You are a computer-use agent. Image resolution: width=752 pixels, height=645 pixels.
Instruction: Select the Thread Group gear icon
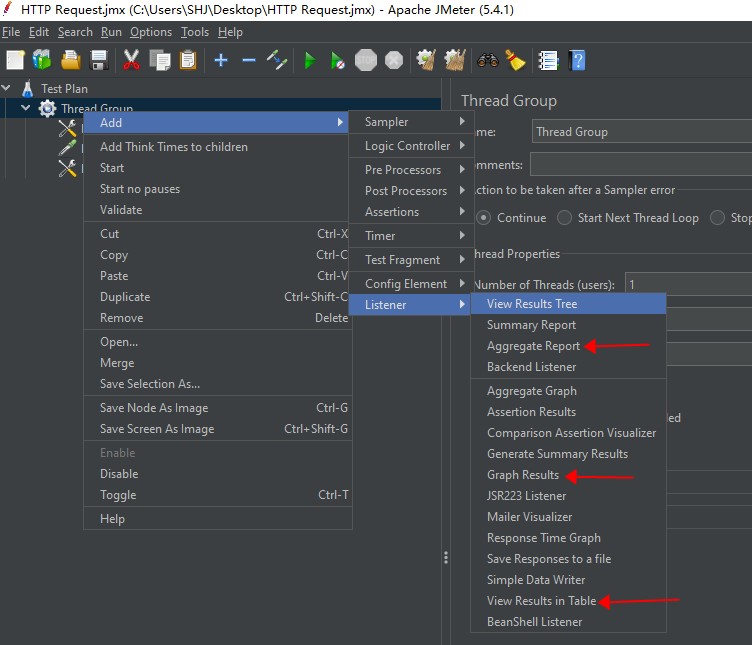(47, 108)
